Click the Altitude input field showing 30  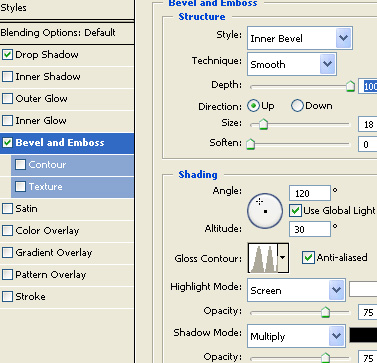(x=310, y=229)
